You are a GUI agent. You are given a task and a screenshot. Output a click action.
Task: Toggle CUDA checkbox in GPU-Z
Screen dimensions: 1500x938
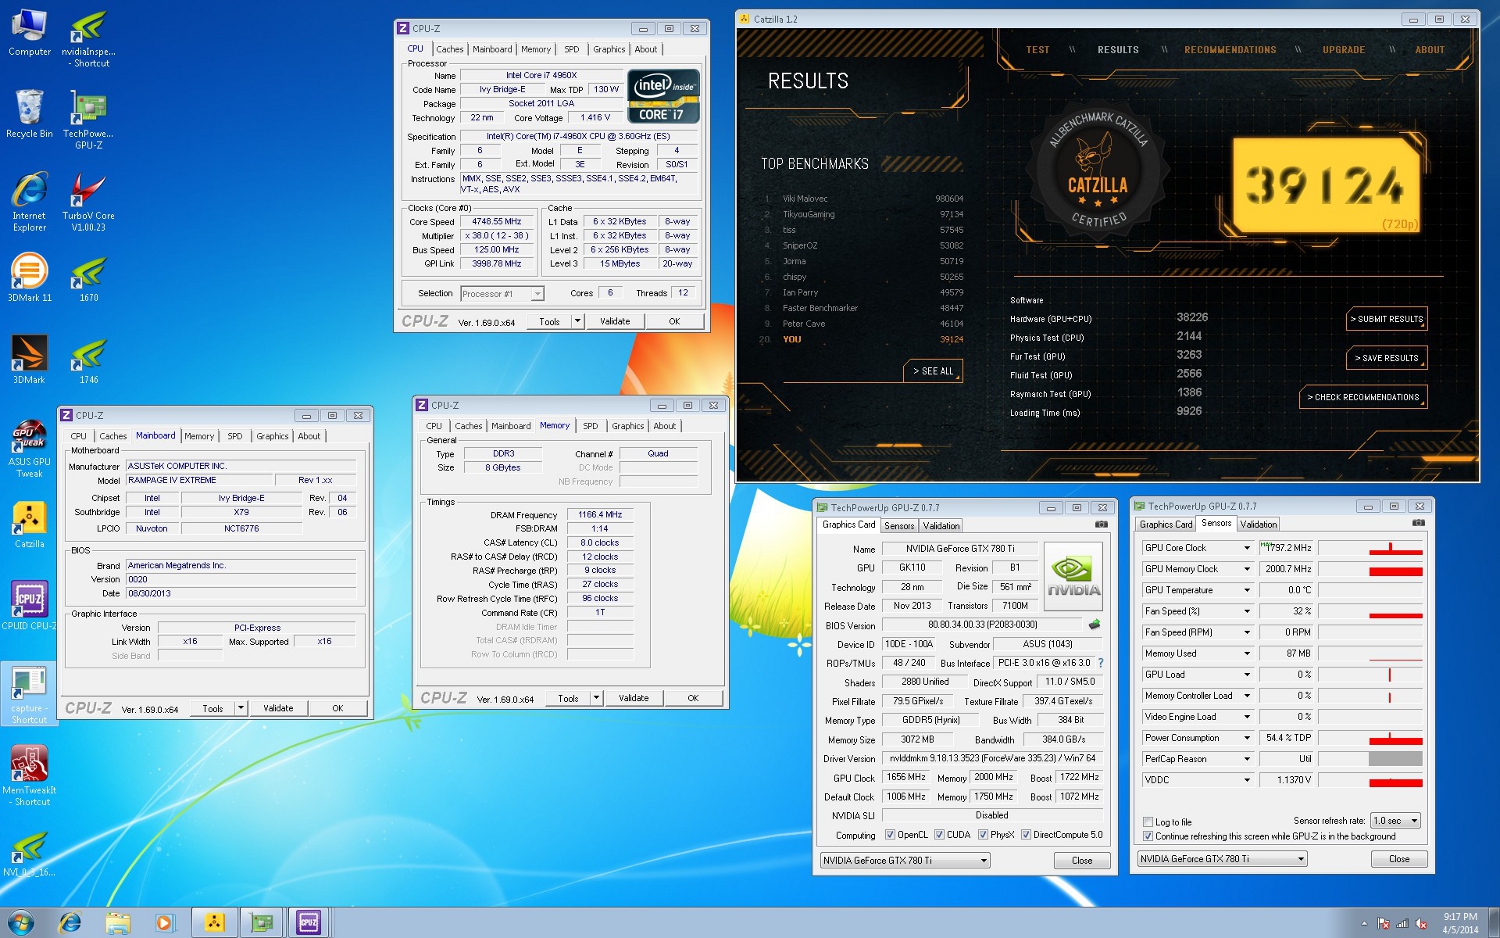point(938,835)
